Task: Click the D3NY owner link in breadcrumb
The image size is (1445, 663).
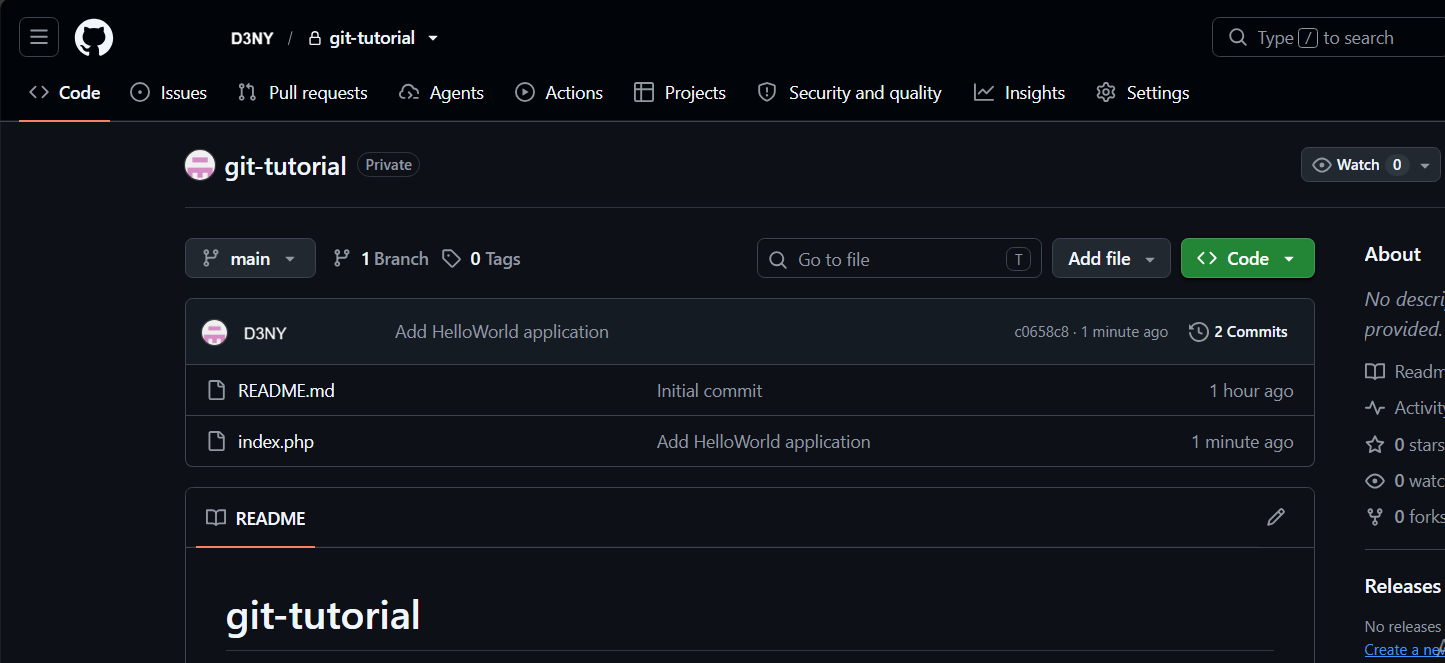Action: [252, 38]
